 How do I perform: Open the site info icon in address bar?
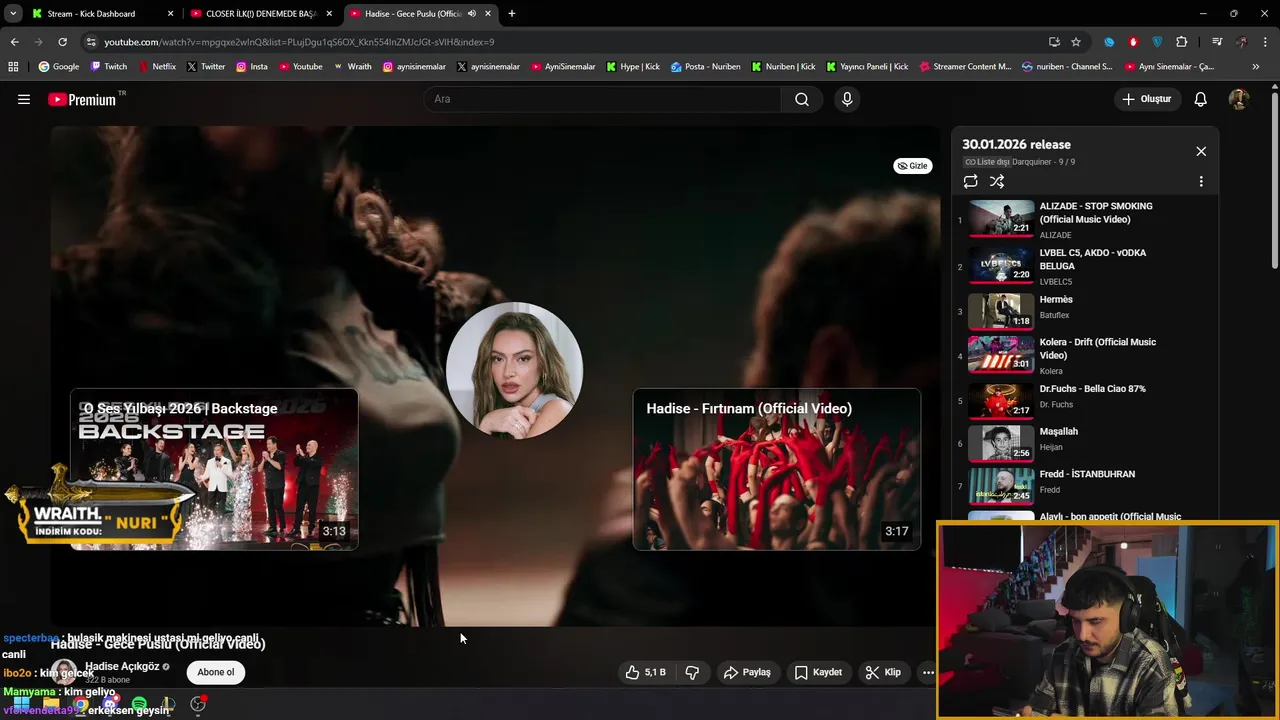click(91, 42)
